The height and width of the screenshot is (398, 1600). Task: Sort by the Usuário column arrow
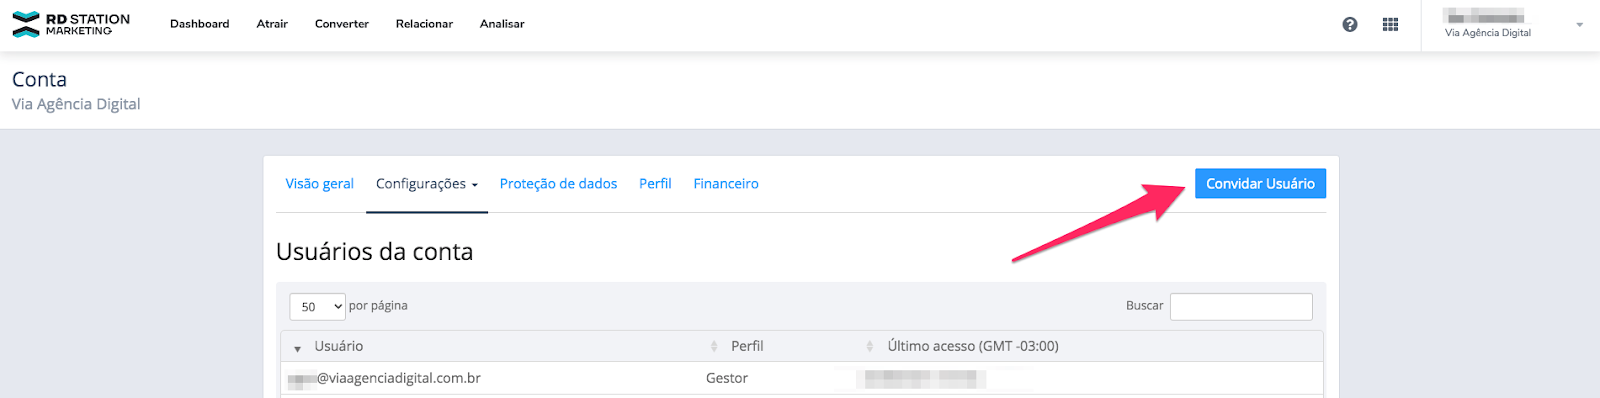pyautogui.click(x=297, y=348)
